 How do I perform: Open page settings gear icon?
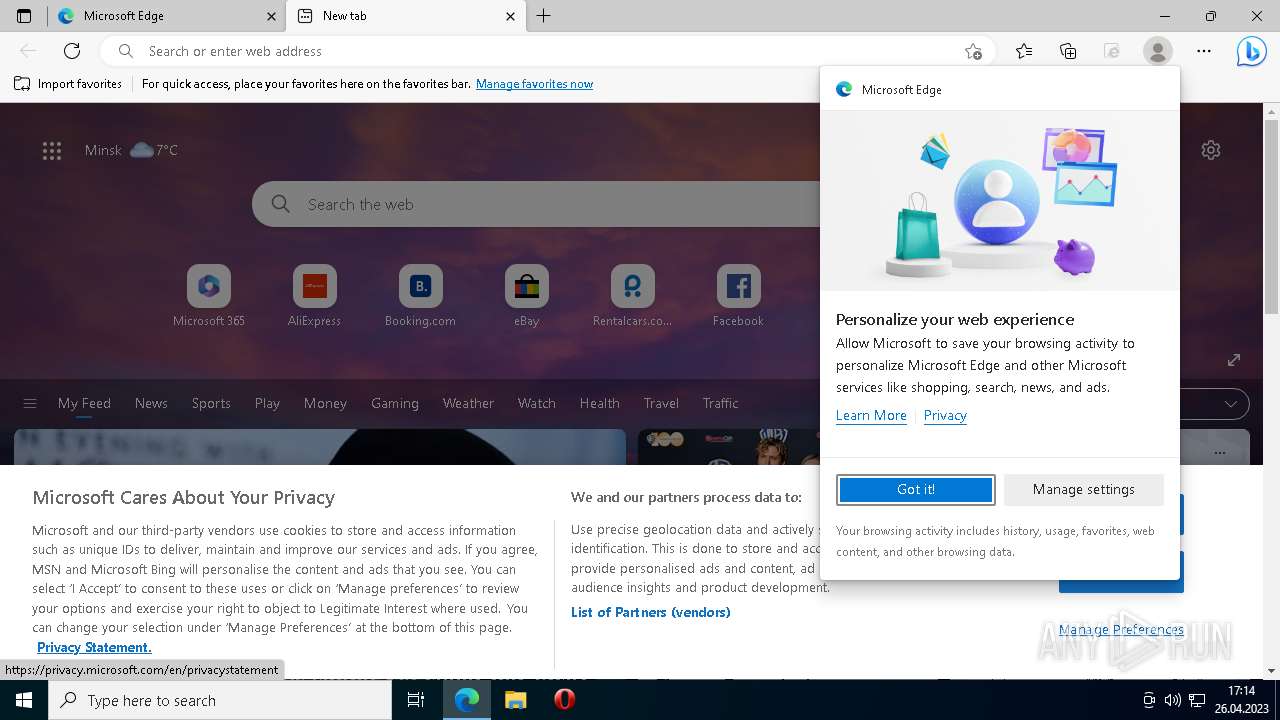pos(1211,150)
